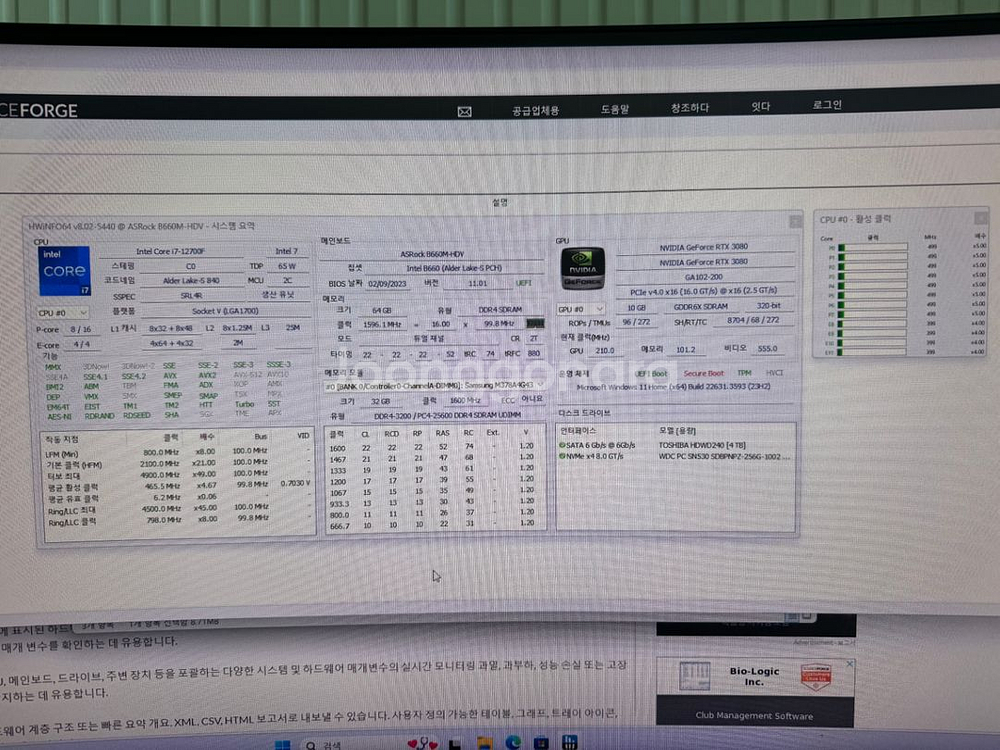The image size is (1000, 750).
Task: Select the 65 W TDP value
Action: point(286,266)
